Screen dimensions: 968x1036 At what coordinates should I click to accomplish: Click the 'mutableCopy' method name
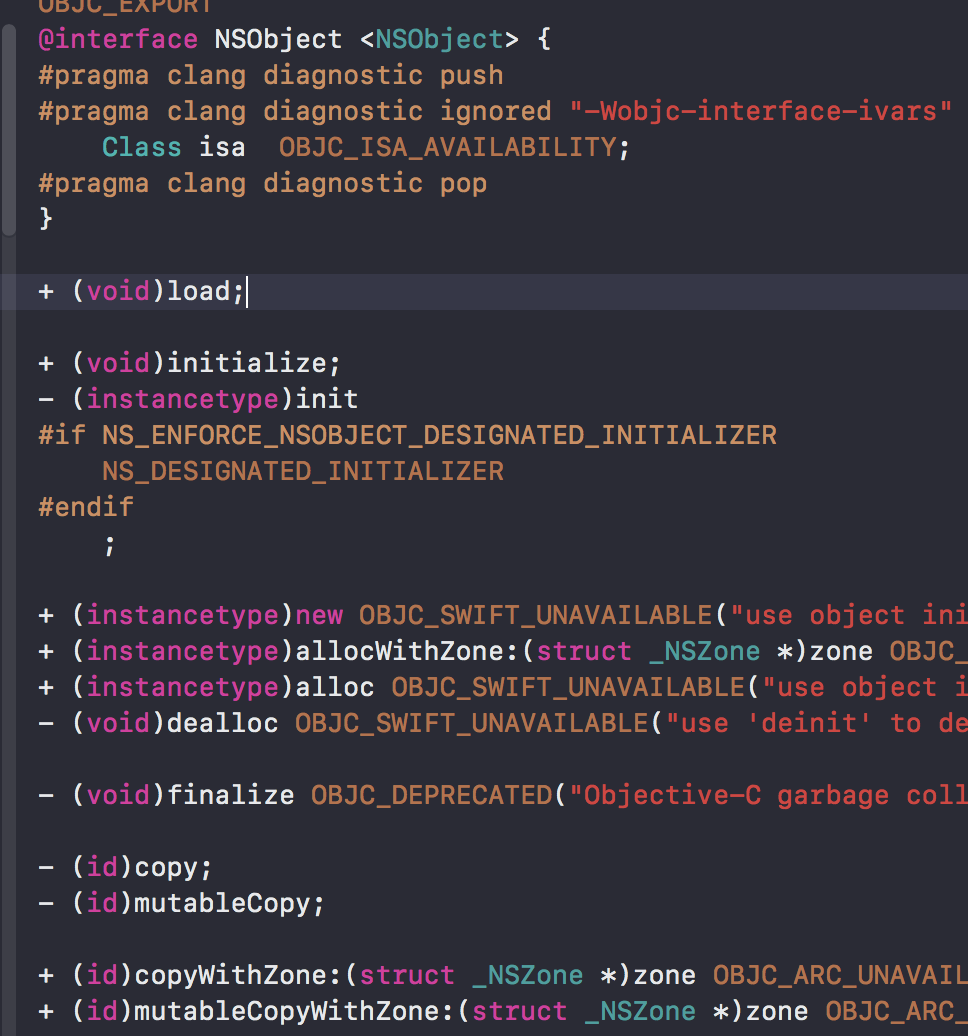pos(223,904)
